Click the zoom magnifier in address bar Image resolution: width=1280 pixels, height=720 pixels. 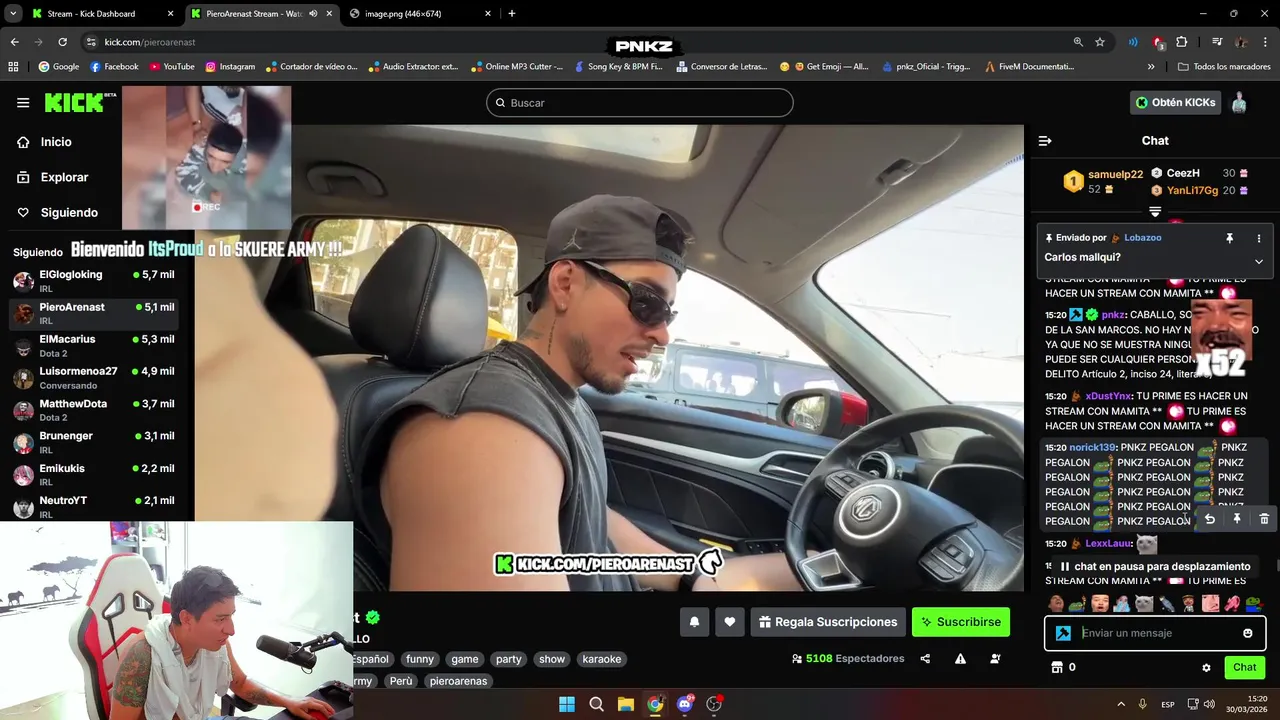(1078, 42)
